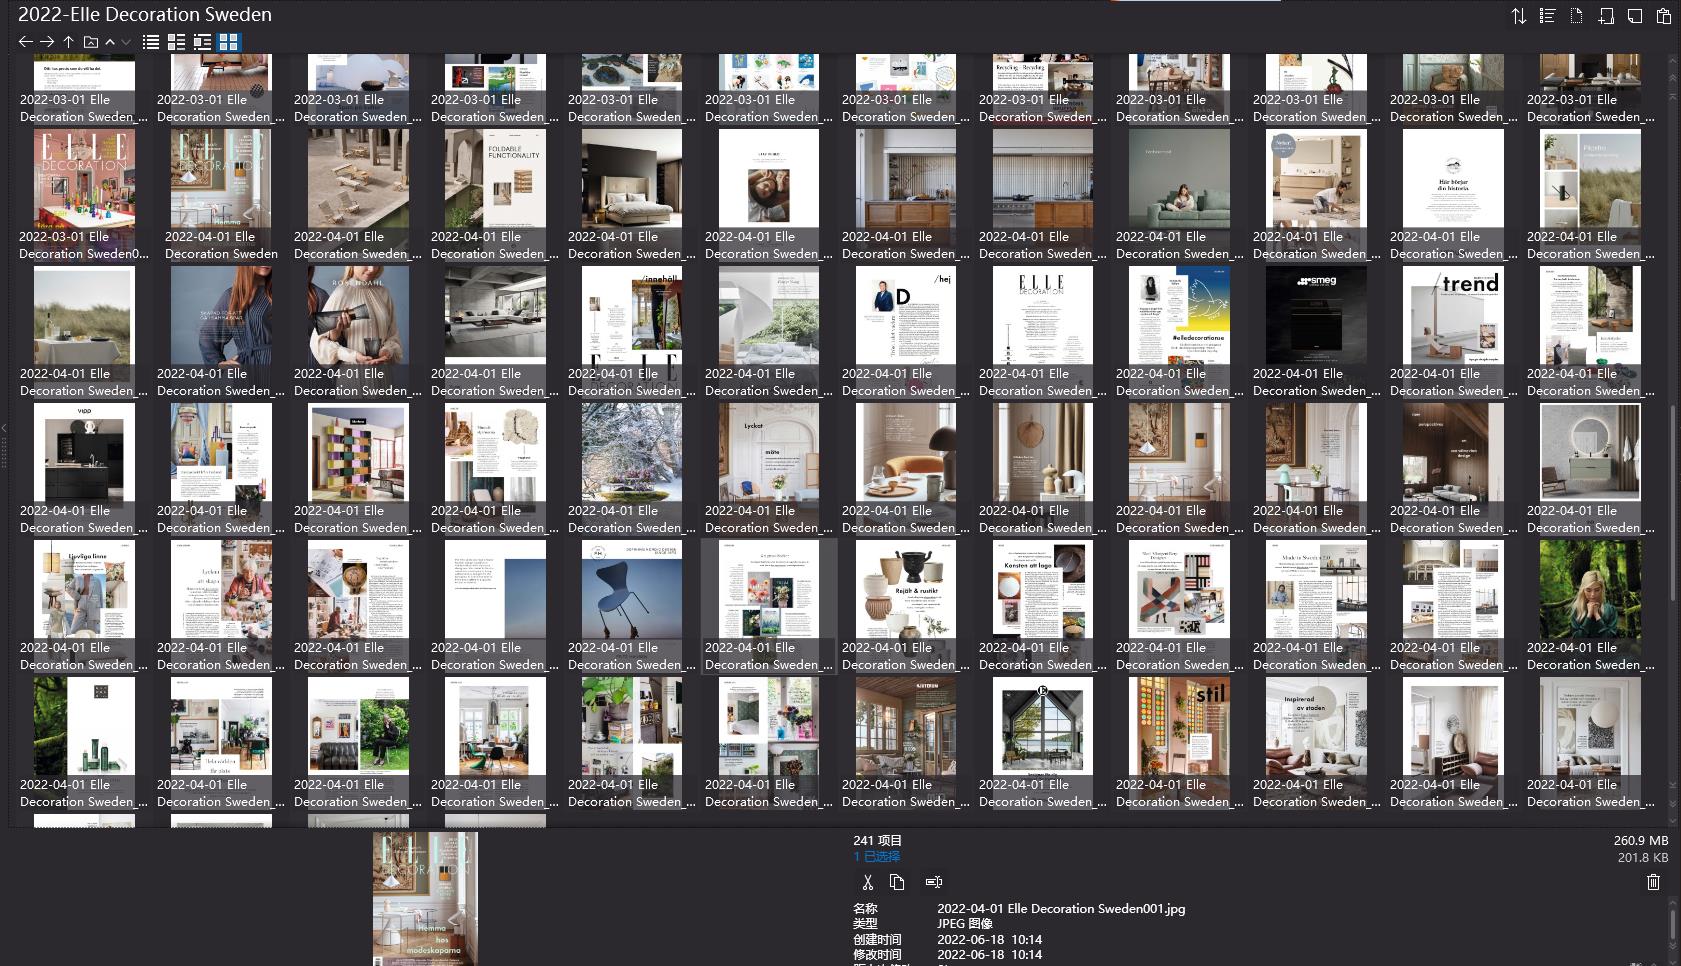Viewport: 1681px width, 966px height.
Task: Switch to detailed list view mode
Action: point(202,42)
